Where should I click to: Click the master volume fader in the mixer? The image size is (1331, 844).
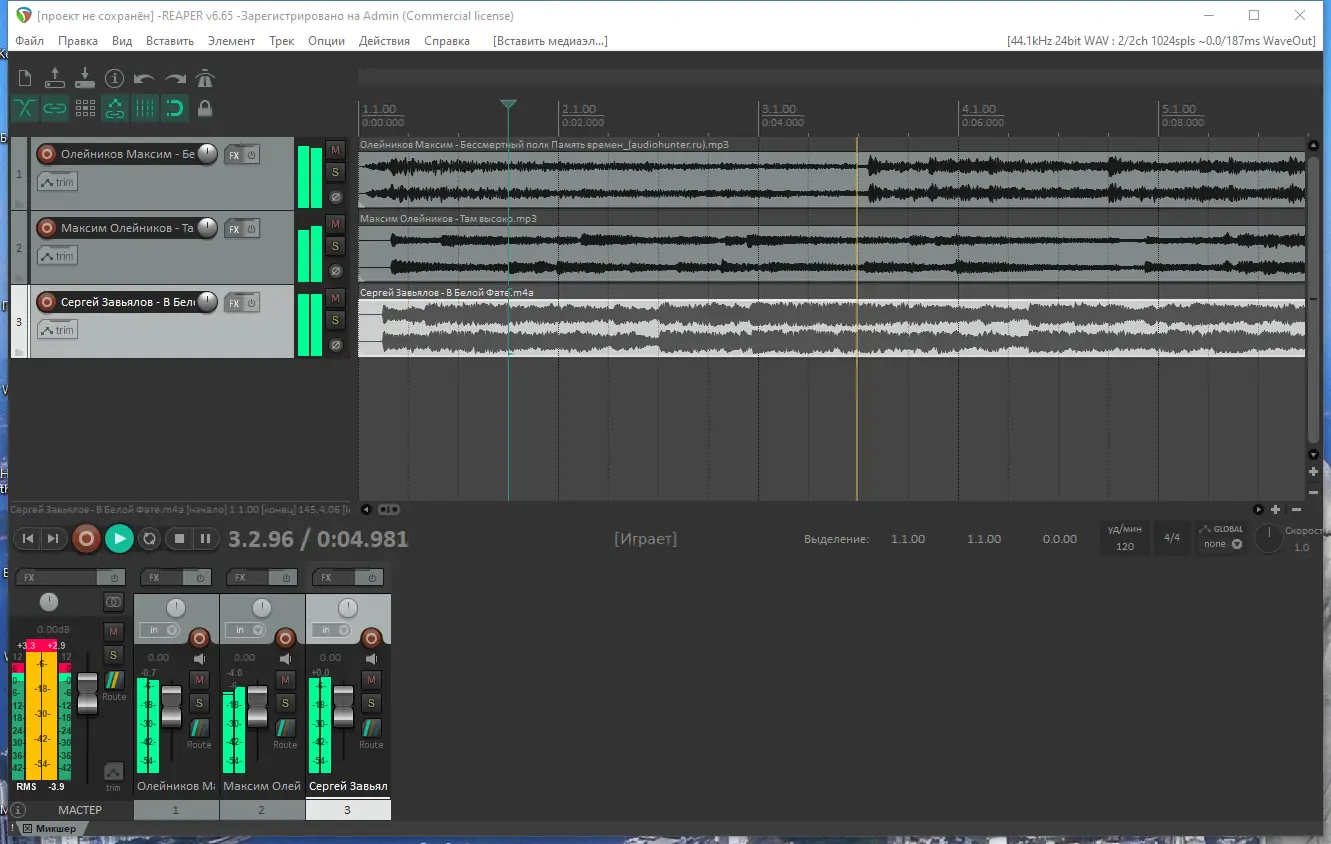point(88,693)
